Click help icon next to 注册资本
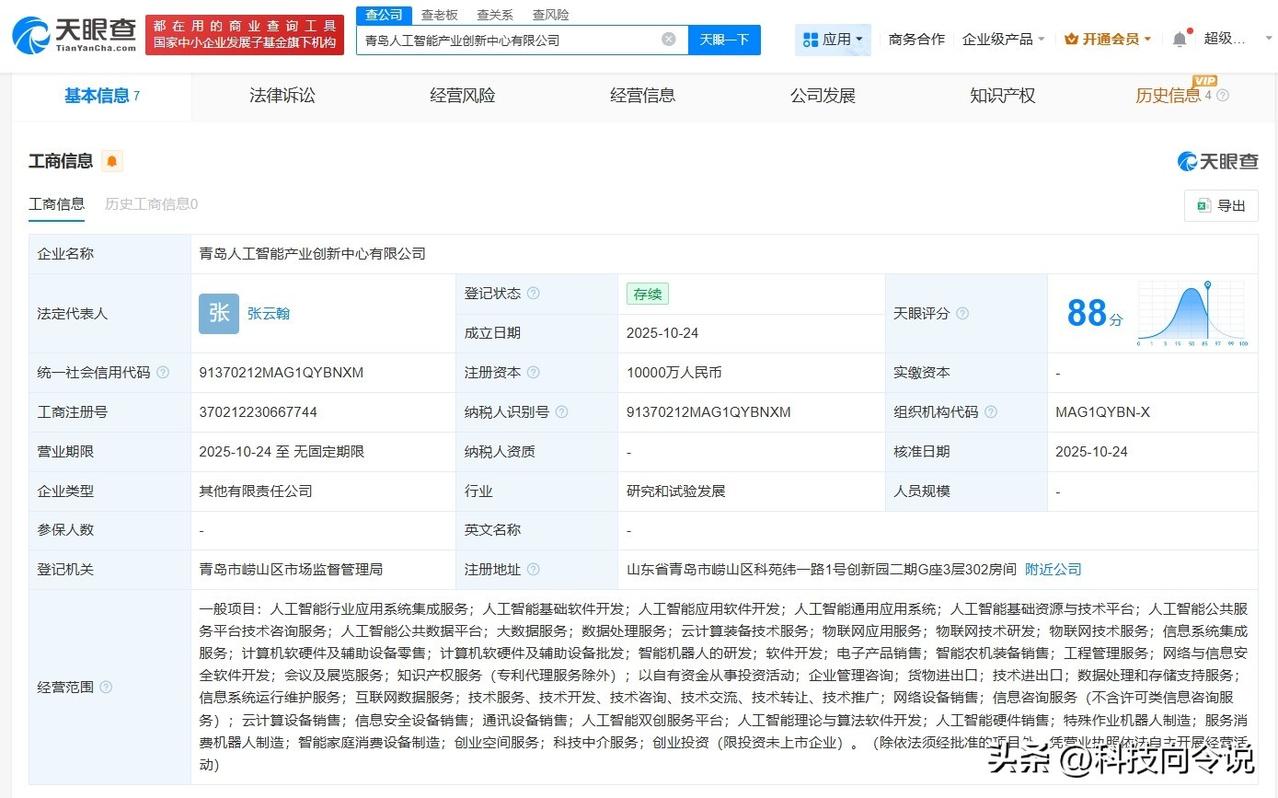The image size is (1278, 798). [x=533, y=372]
